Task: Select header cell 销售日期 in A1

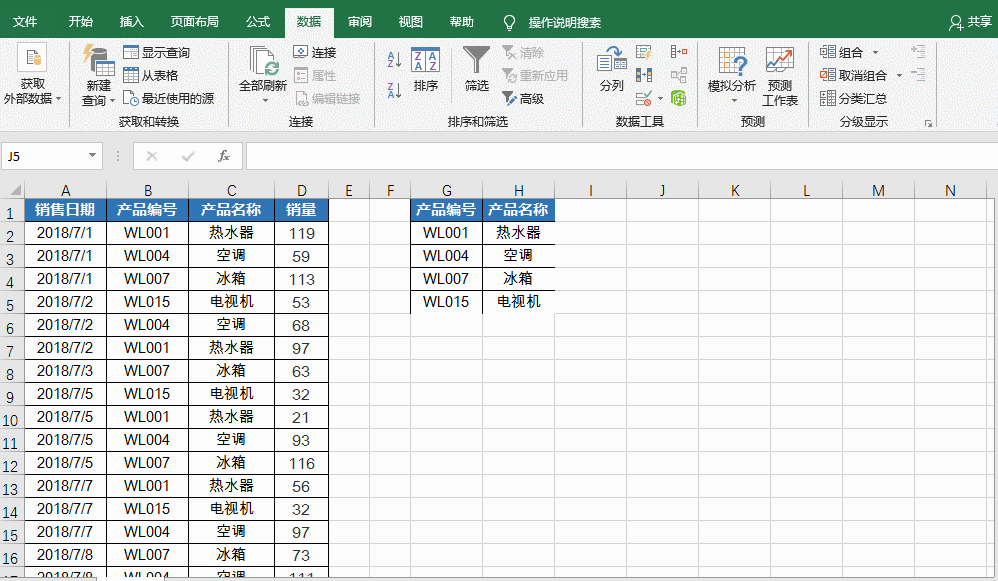Action: (66, 210)
